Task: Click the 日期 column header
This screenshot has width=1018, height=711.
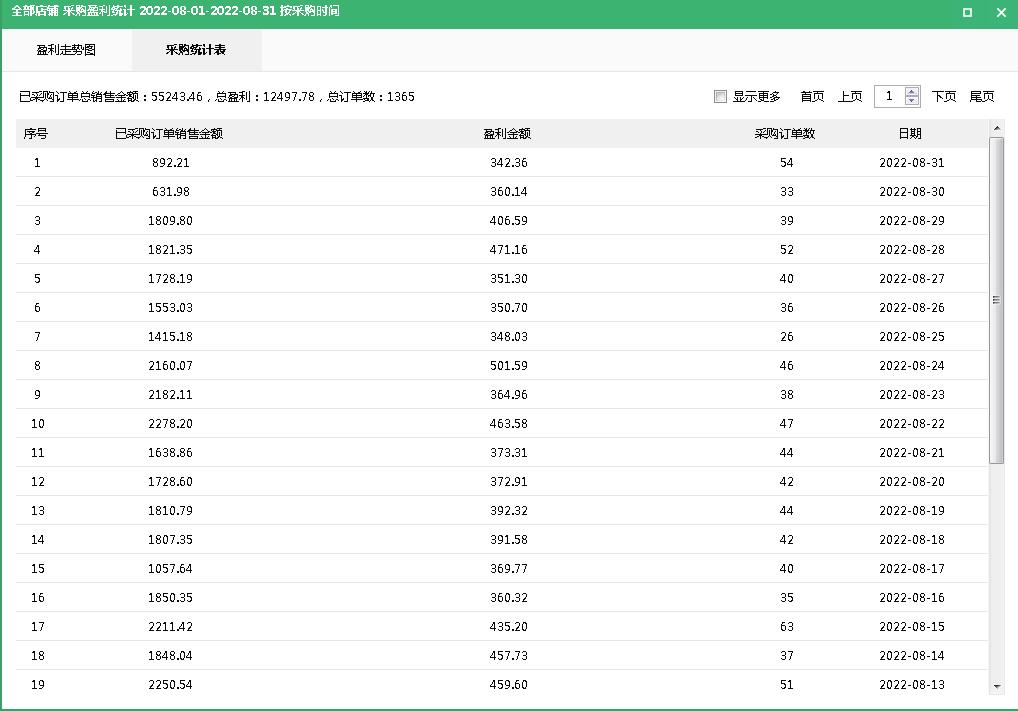Action: click(x=908, y=132)
